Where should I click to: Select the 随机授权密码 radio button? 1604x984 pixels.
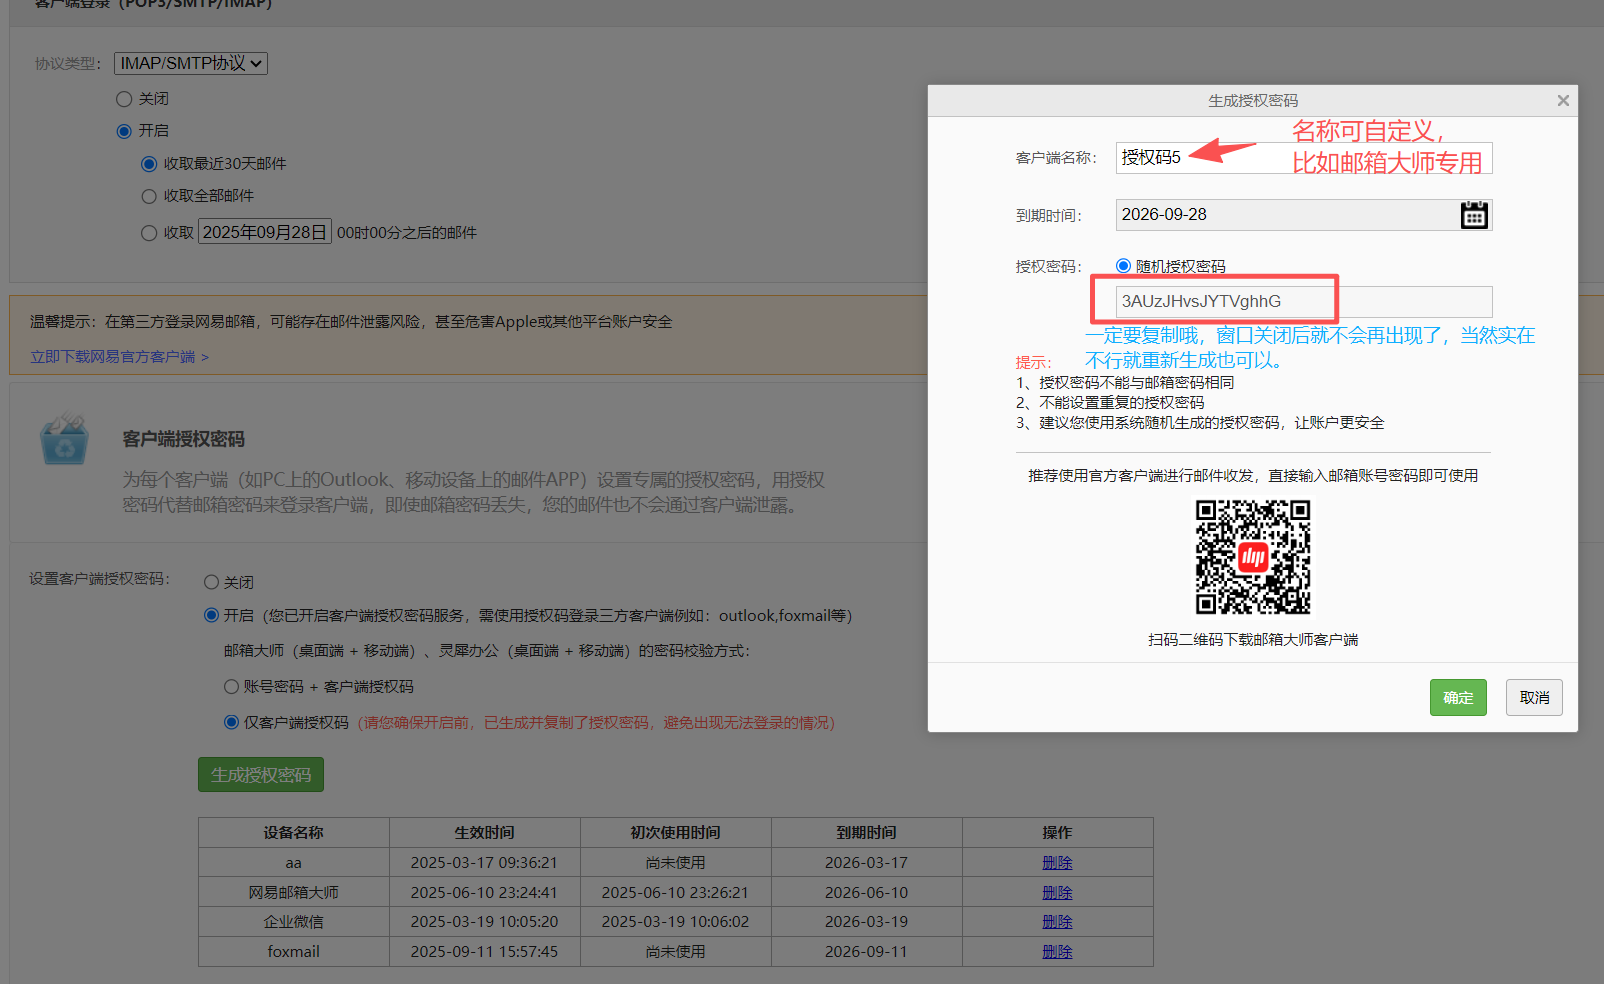point(1123,266)
